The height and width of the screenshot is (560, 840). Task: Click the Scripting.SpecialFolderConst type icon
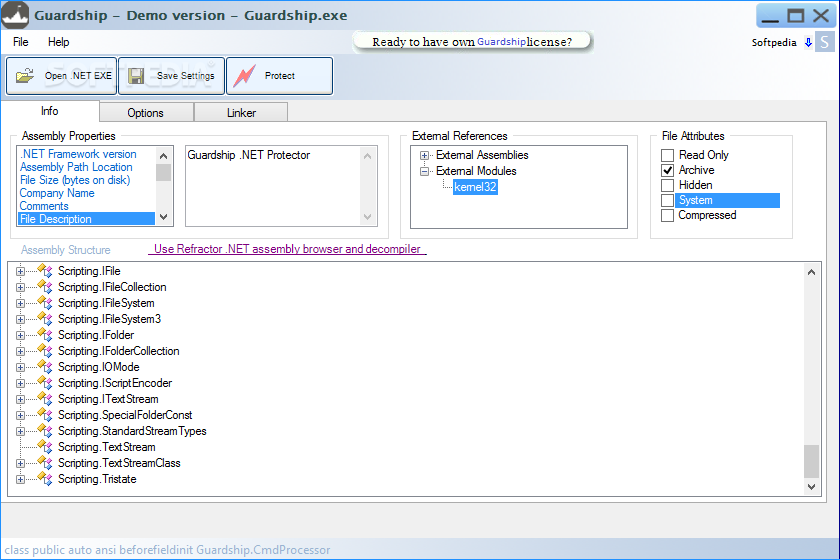coord(46,415)
